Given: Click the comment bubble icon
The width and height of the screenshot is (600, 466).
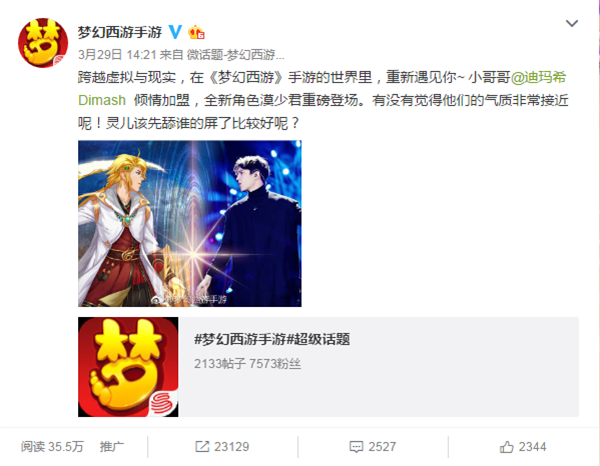Looking at the screenshot, I should [x=356, y=447].
